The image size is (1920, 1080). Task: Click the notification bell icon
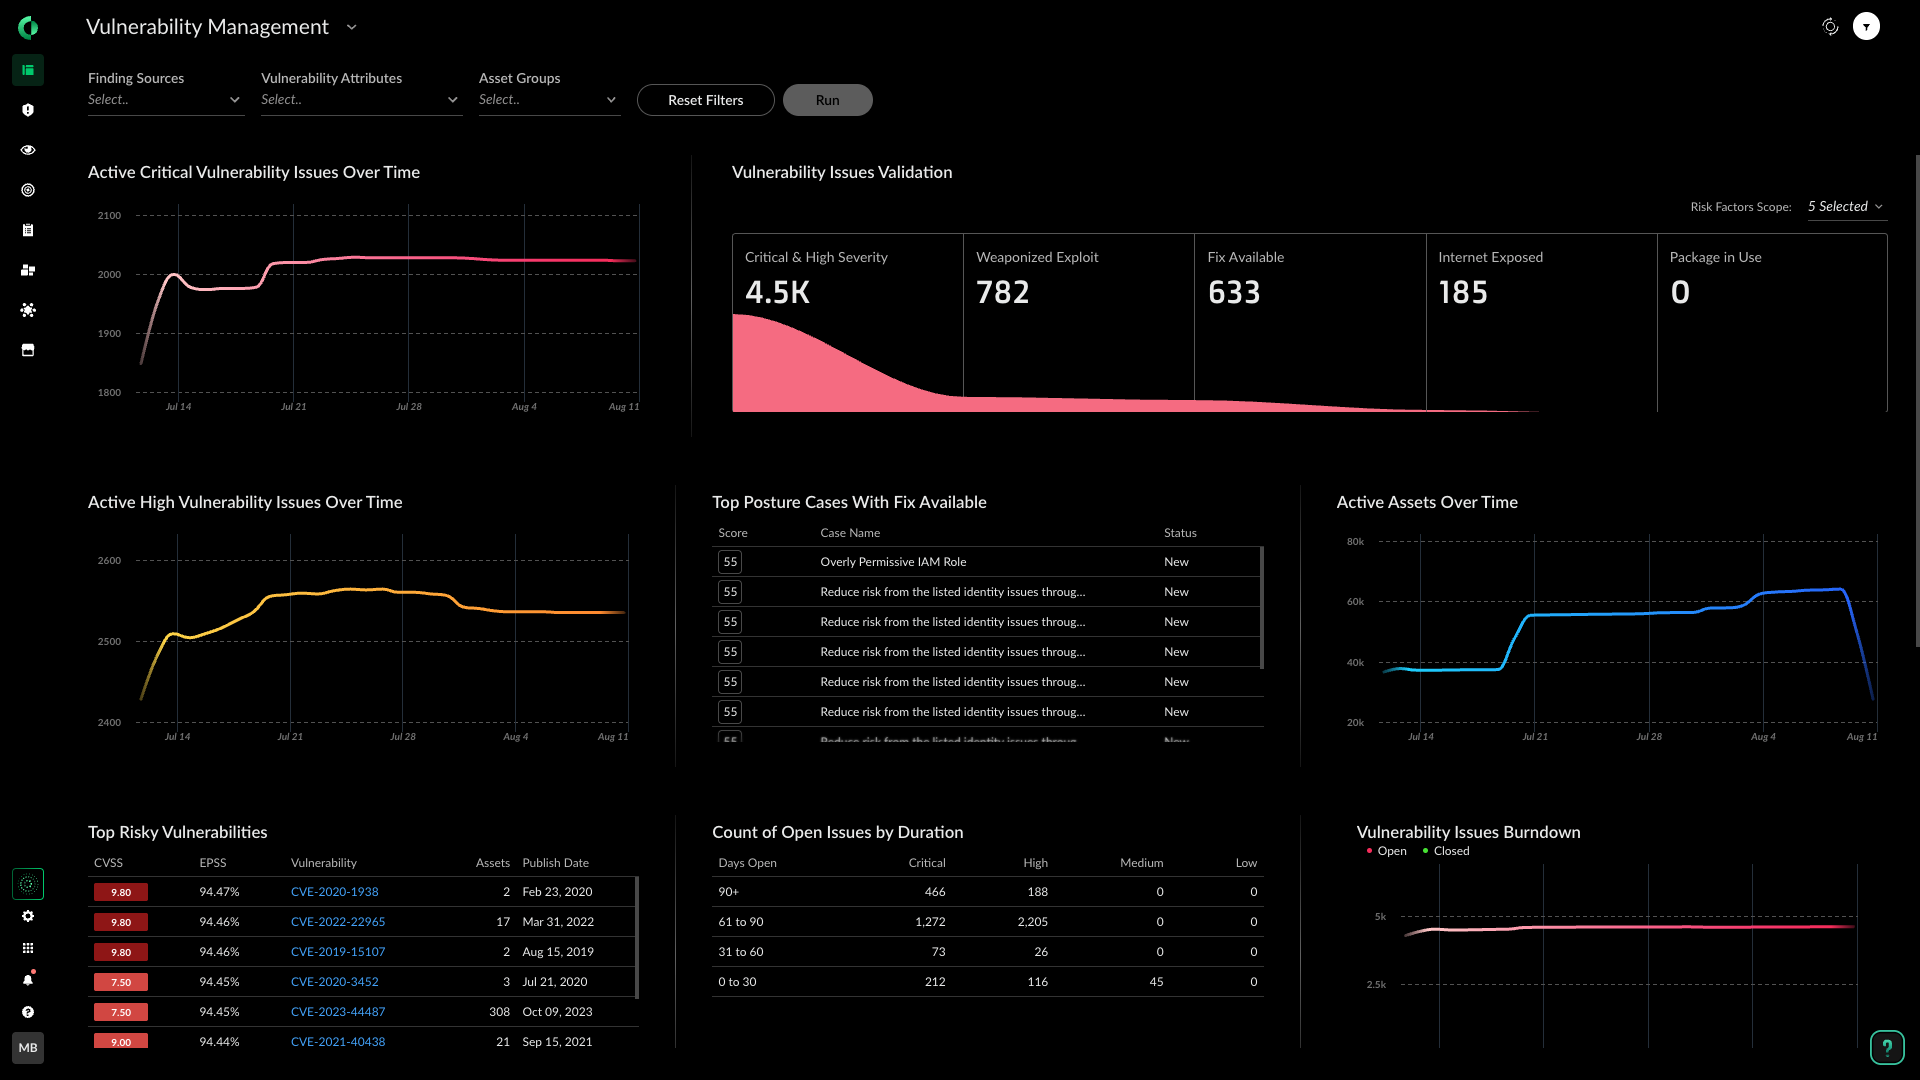pos(28,980)
